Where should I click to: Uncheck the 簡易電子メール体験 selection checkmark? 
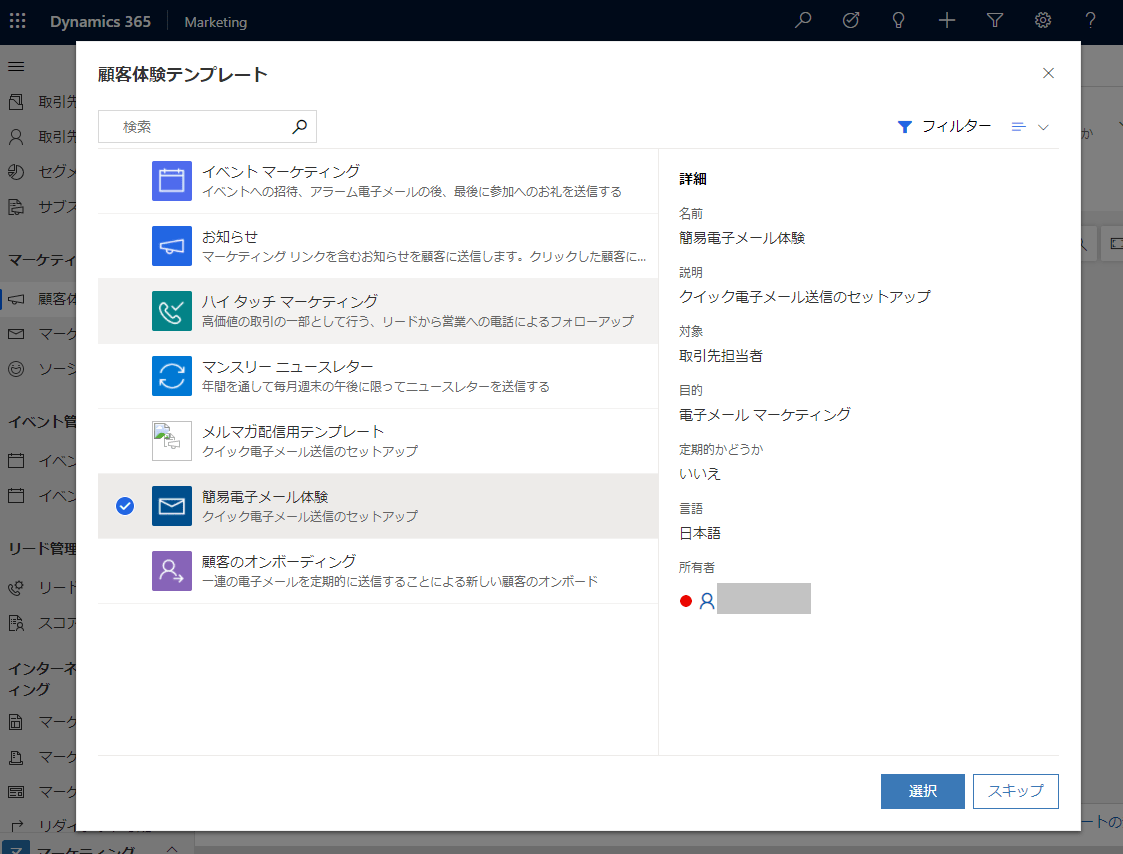[125, 506]
